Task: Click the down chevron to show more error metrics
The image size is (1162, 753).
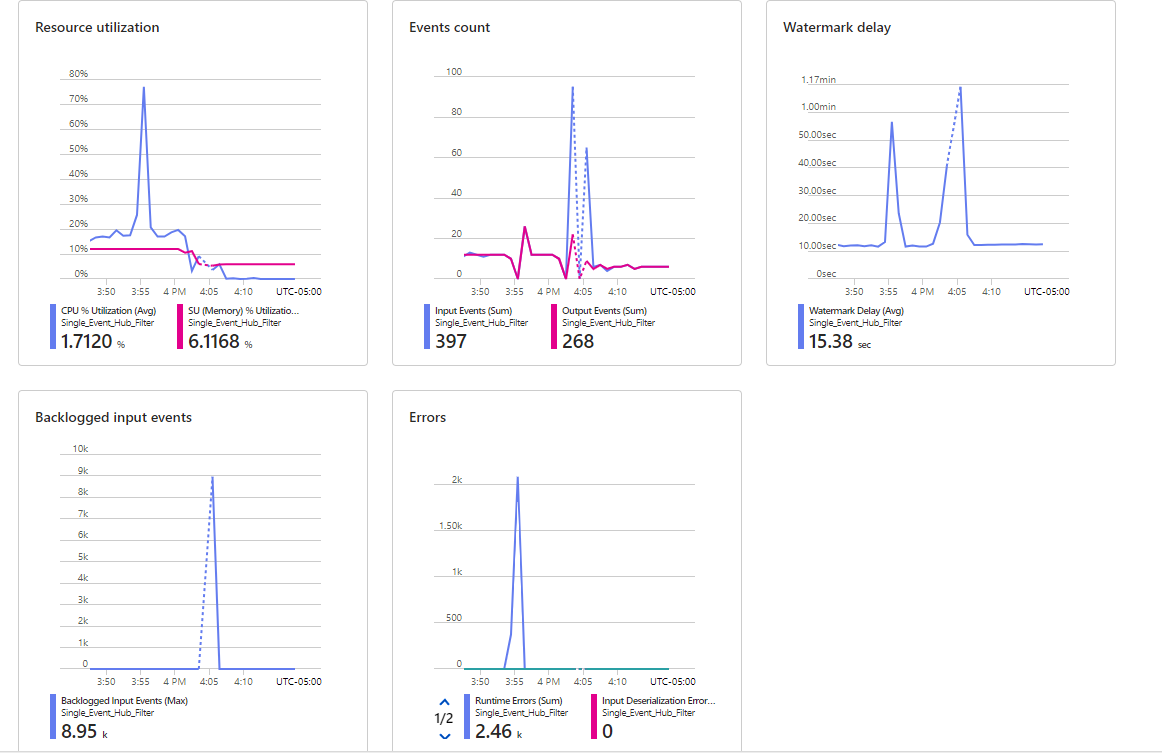Action: [x=445, y=737]
